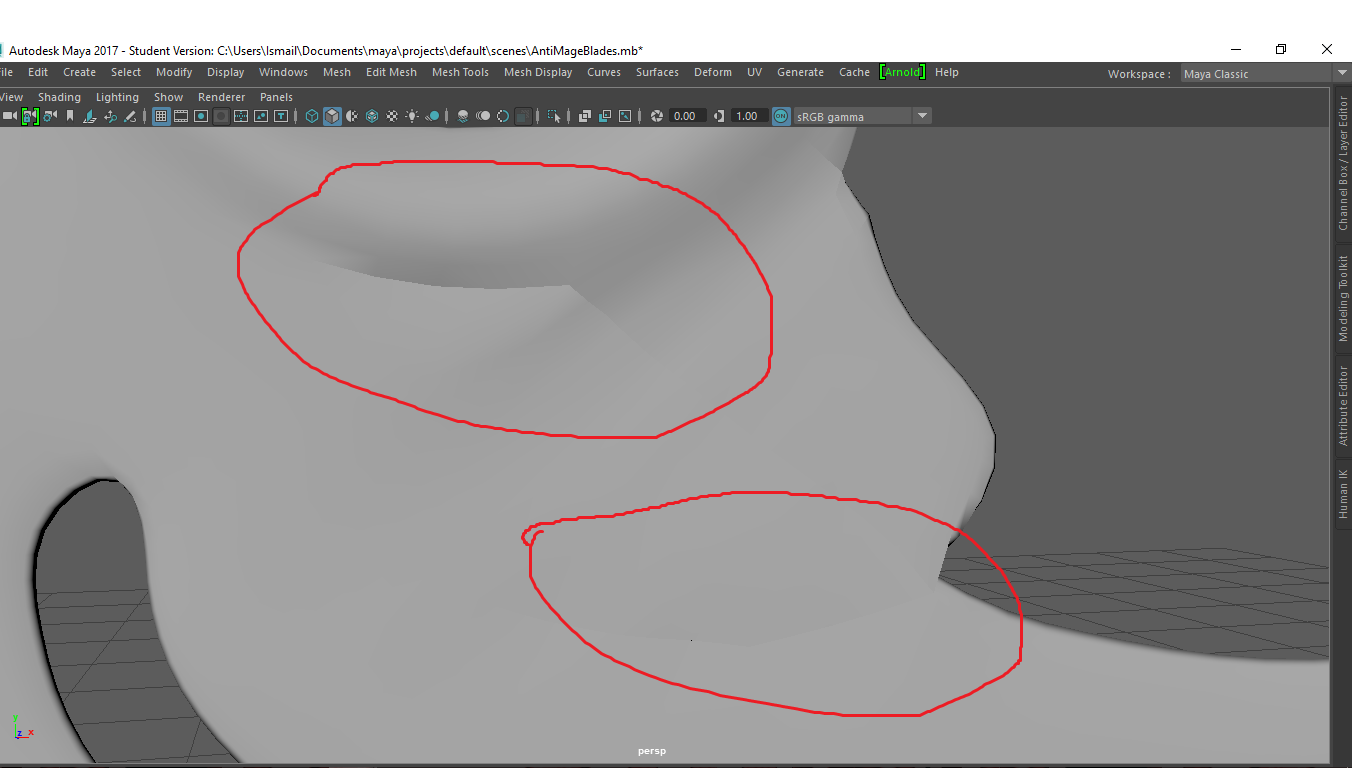Image resolution: width=1366 pixels, height=768 pixels.
Task: Expand the Workspace Maya Classic dropdown
Action: pos(1342,73)
